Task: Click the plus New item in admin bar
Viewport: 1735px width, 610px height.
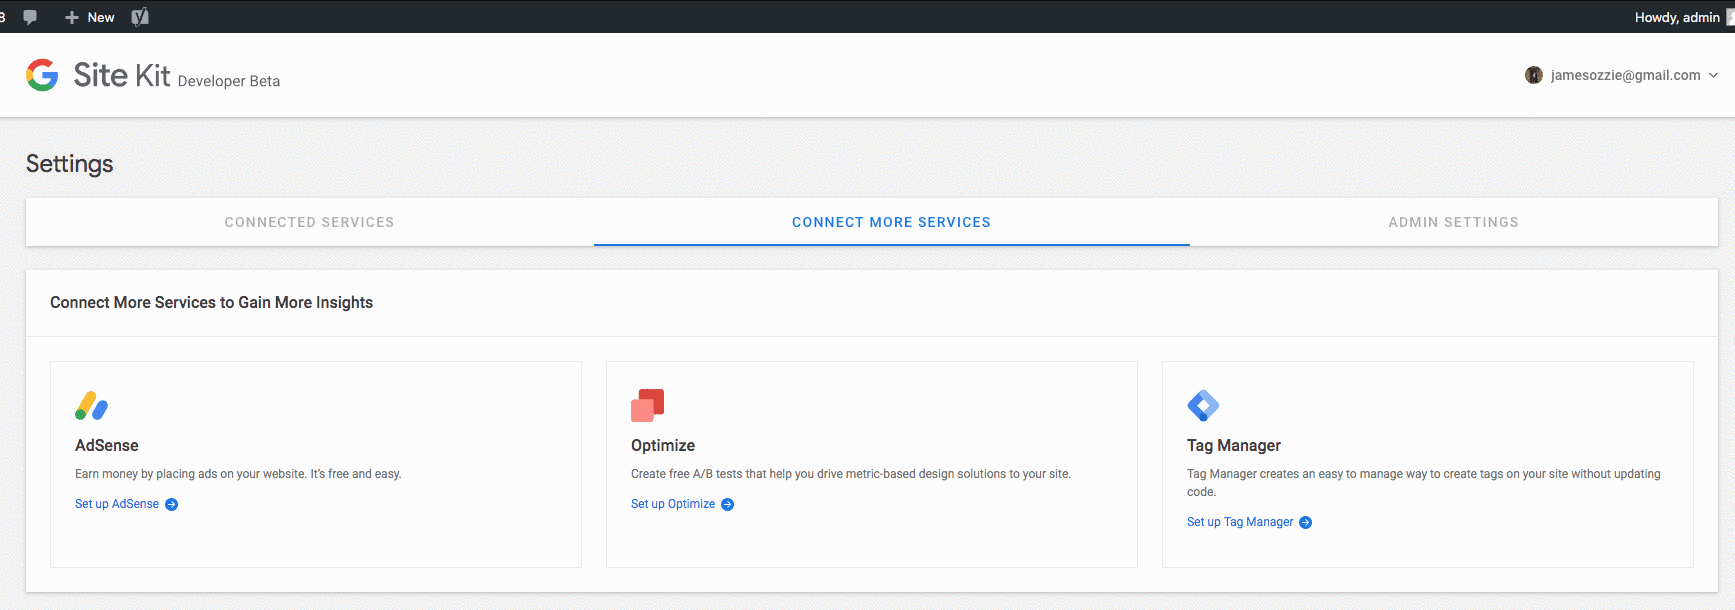Action: point(89,17)
